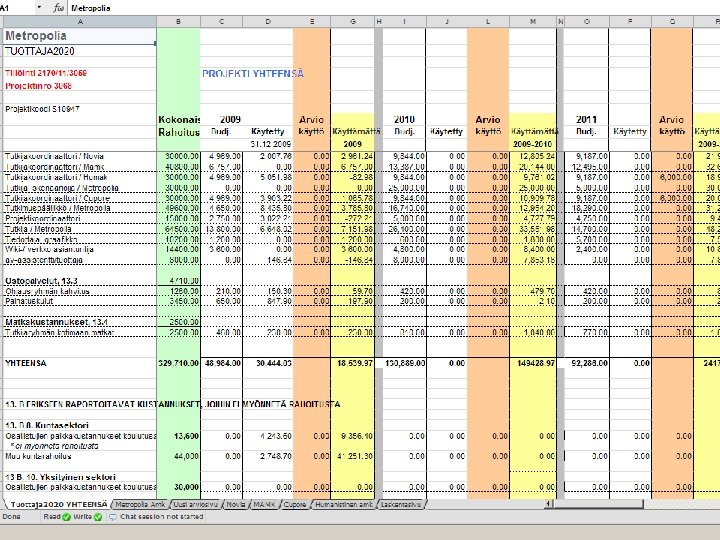
Task: Select the narrow column N header
Action: coord(560,22)
